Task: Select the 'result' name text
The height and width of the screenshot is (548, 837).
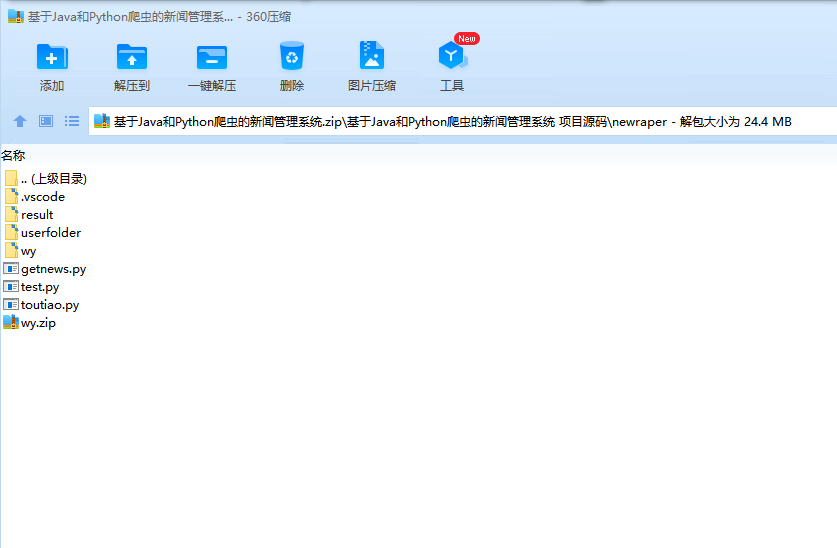Action: click(x=37, y=215)
